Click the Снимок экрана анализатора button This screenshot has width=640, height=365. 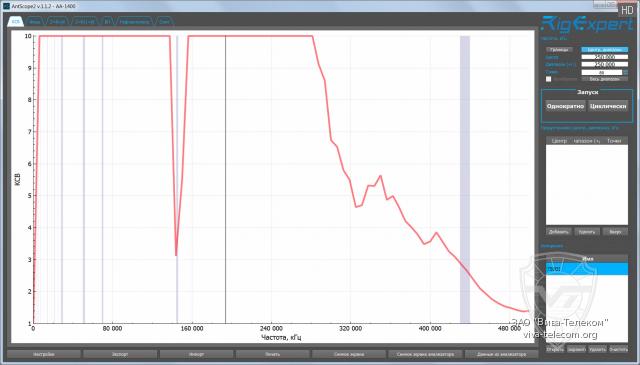coord(425,354)
